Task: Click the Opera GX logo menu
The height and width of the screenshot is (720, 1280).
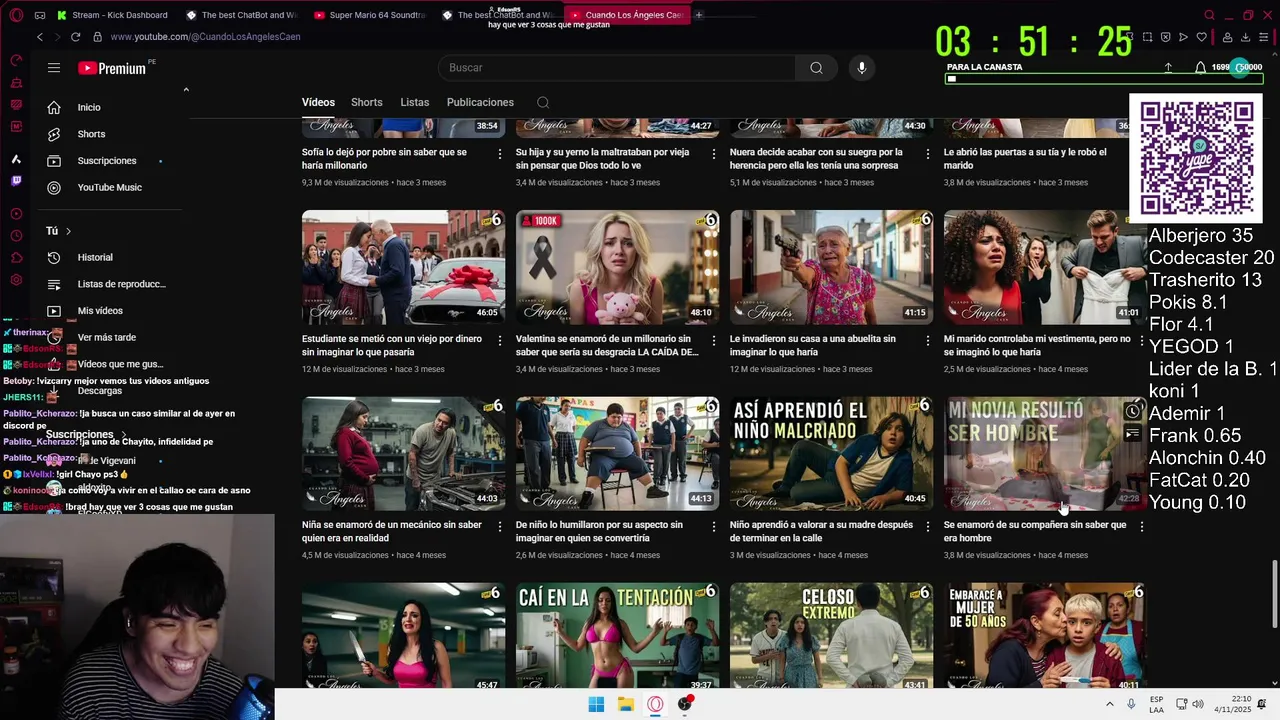Action: click(16, 15)
